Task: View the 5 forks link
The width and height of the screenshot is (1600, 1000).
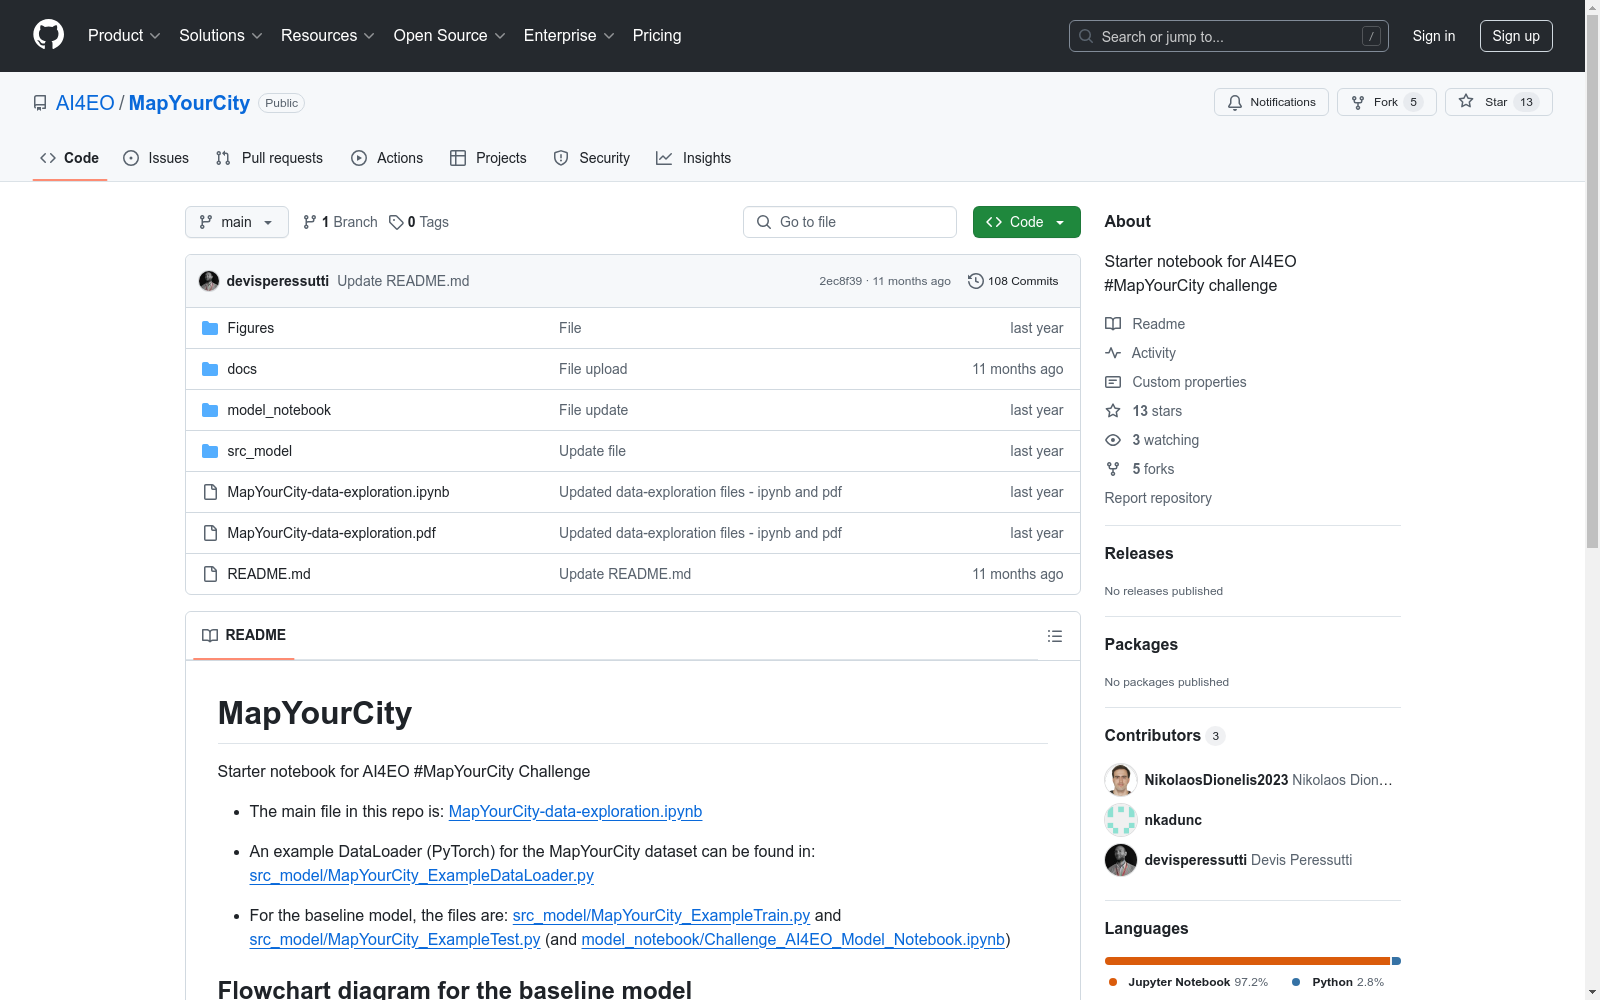Action: click(x=1140, y=469)
